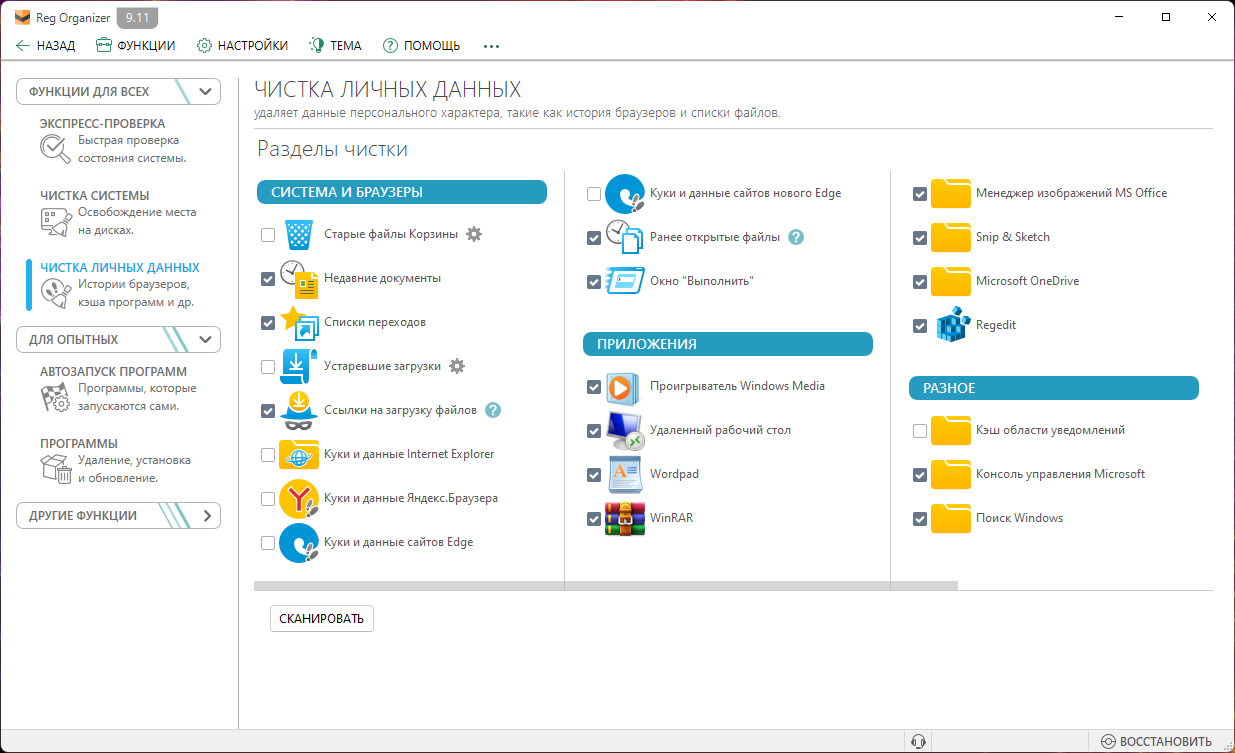Click the Приложения section header
Viewport: 1235px width, 753px height.
(728, 344)
